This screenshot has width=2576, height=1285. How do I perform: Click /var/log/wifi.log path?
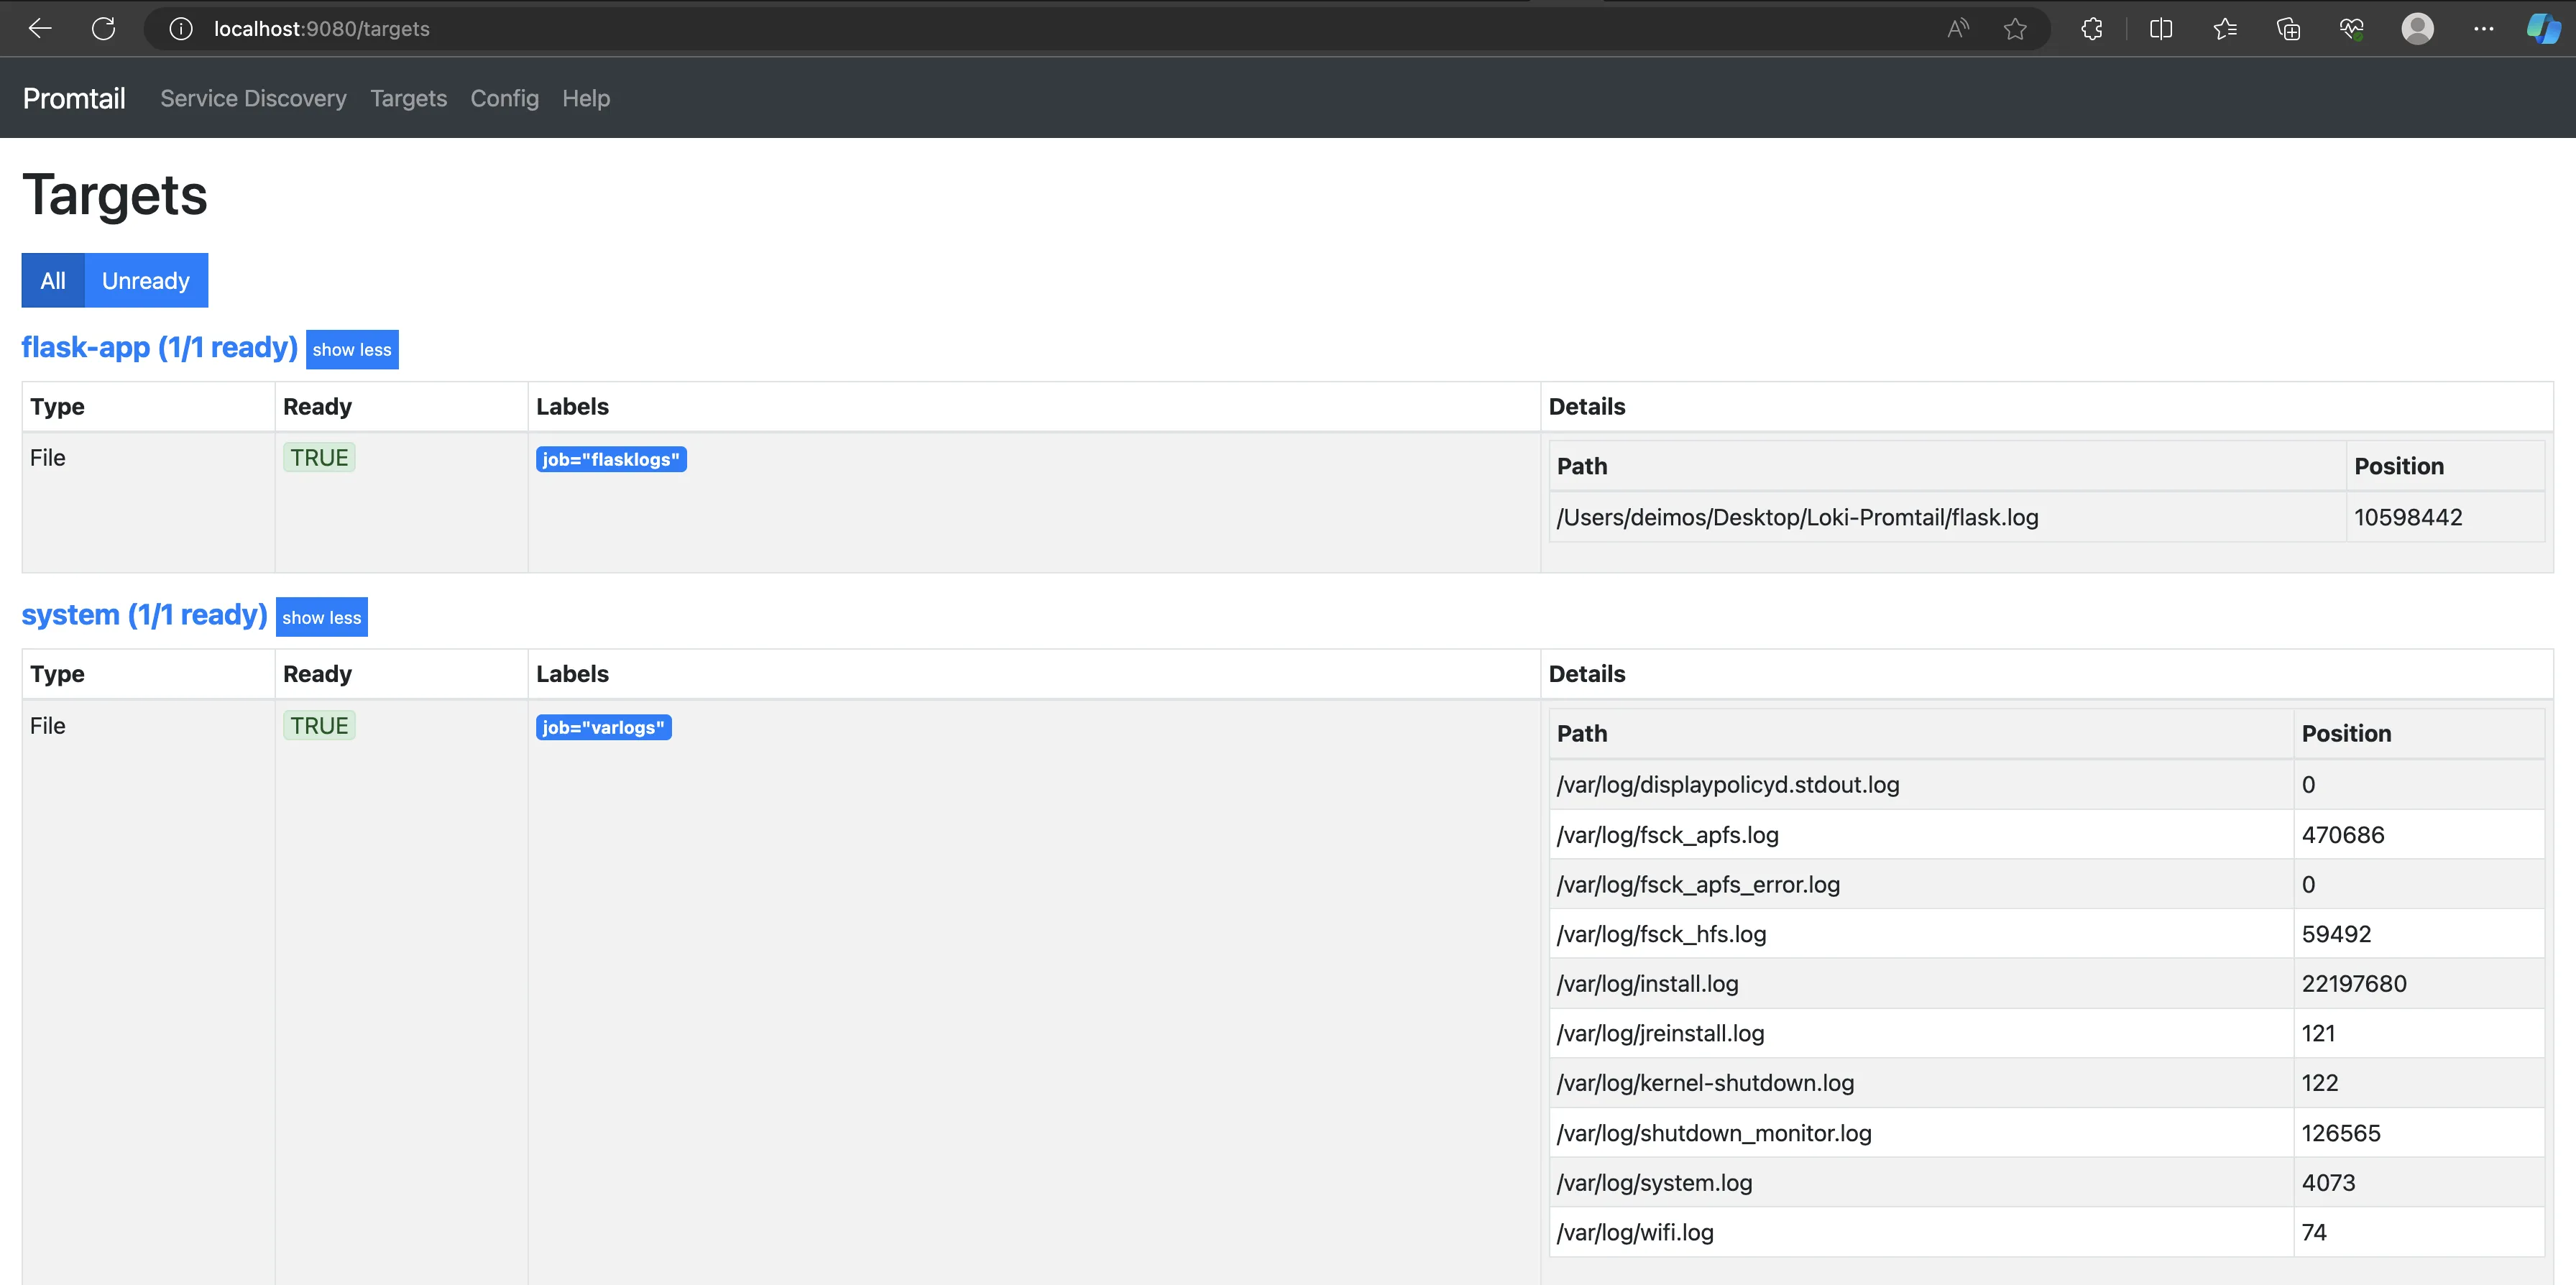pyautogui.click(x=1635, y=1232)
